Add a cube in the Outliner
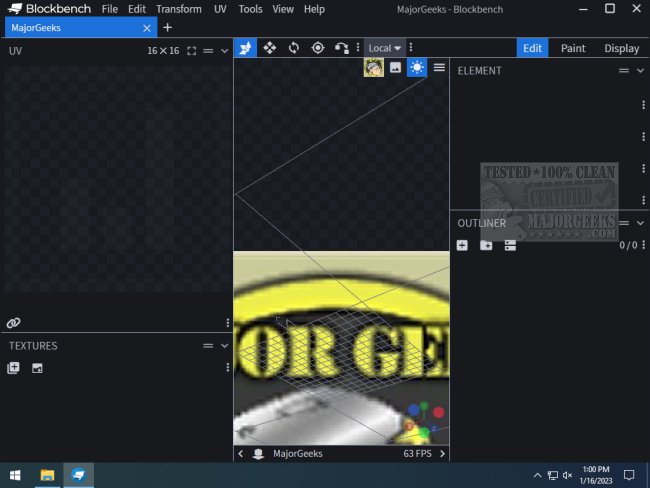Viewport: 650px width, 488px height. coord(462,245)
